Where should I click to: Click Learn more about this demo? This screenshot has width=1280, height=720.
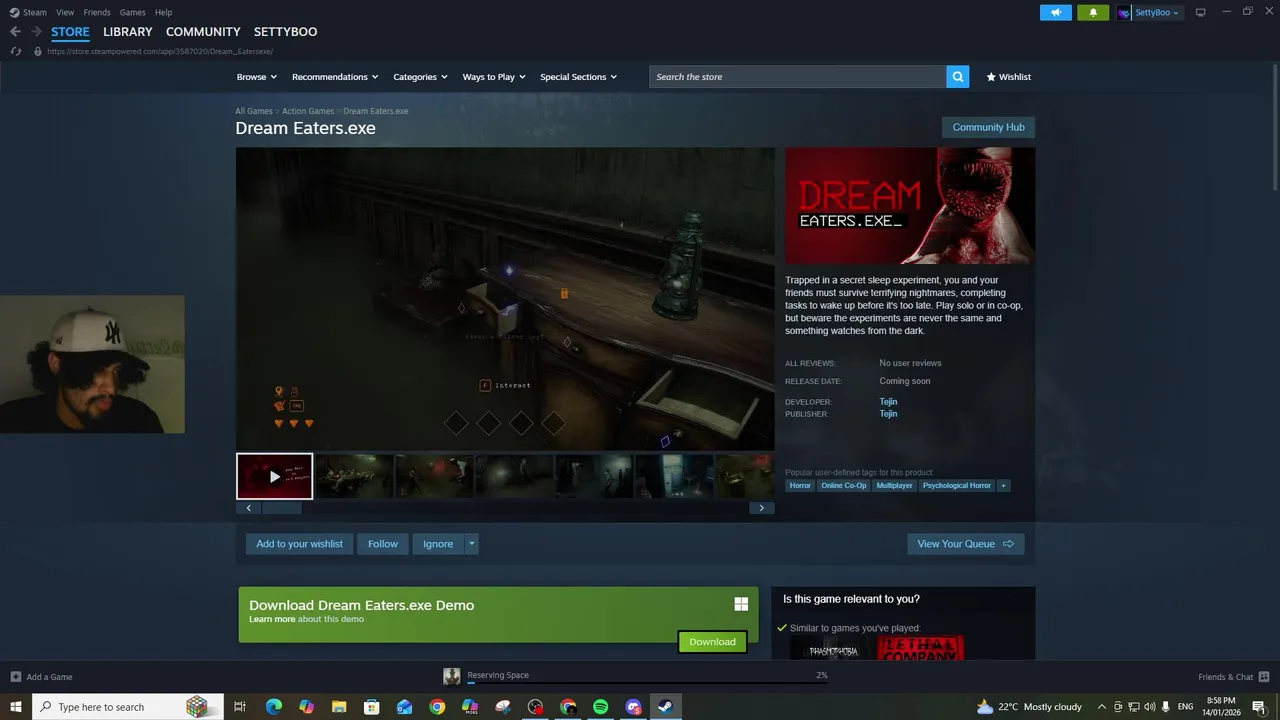(x=272, y=619)
